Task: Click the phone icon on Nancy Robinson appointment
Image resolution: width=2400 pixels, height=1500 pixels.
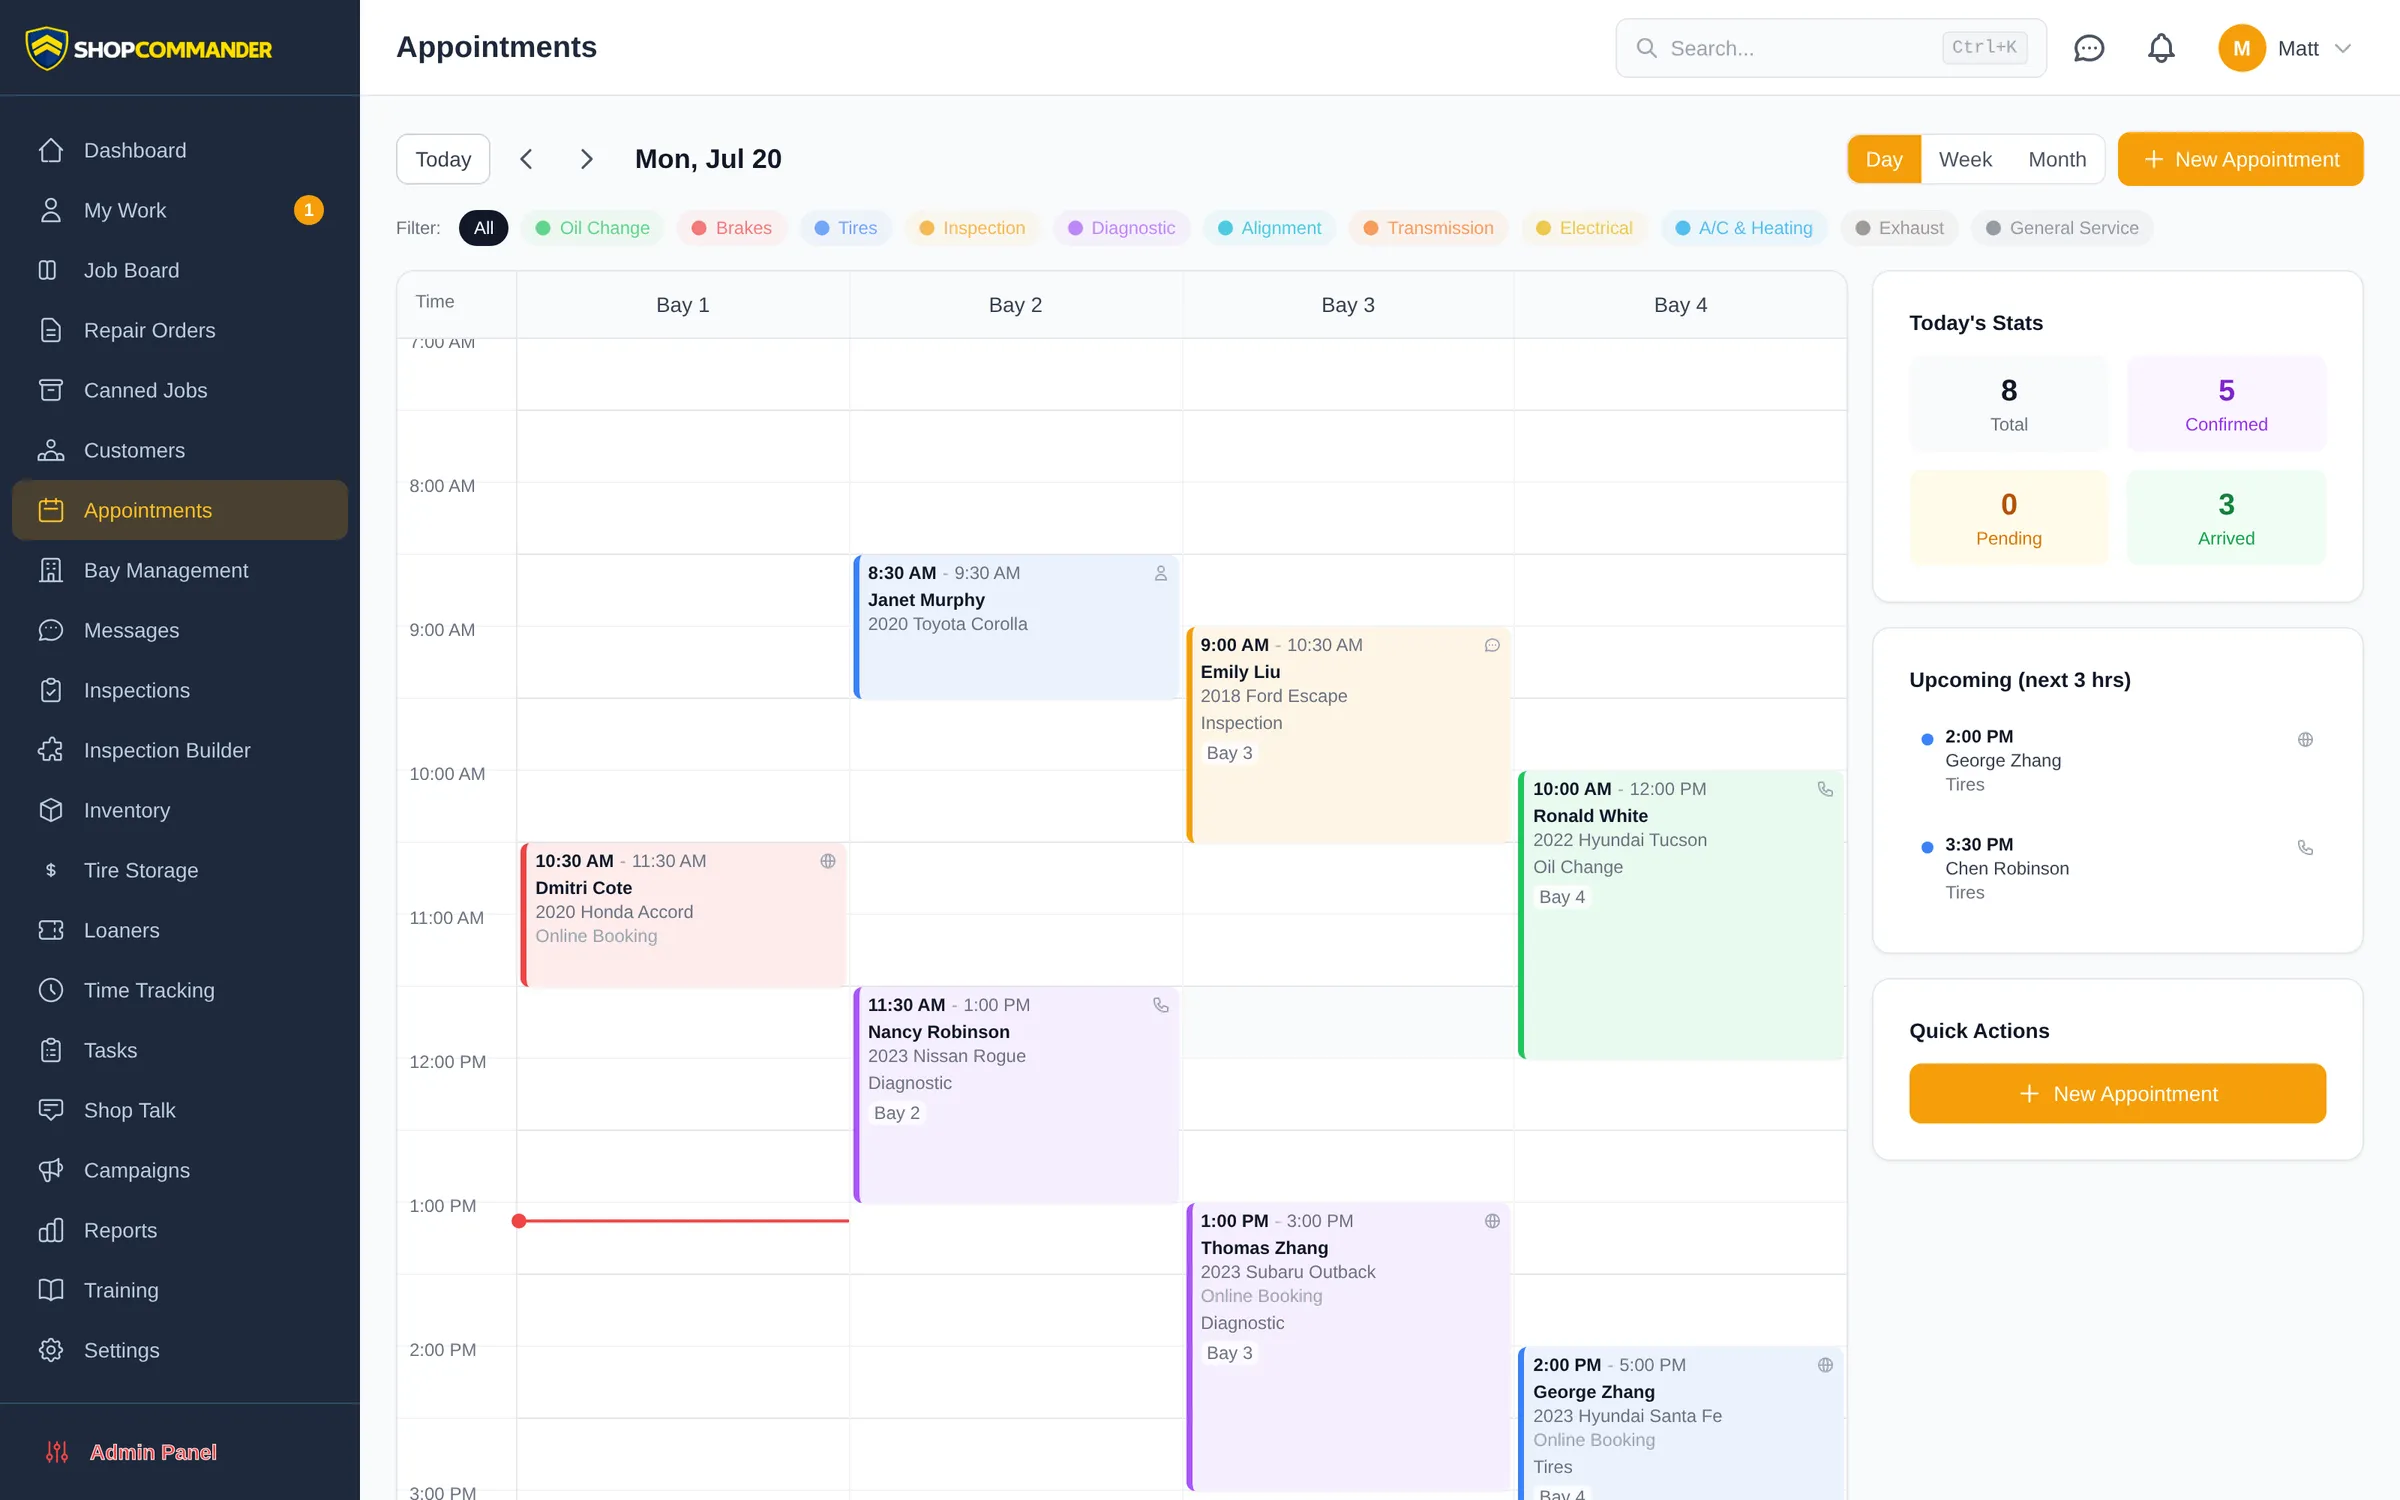Action: click(x=1160, y=1005)
